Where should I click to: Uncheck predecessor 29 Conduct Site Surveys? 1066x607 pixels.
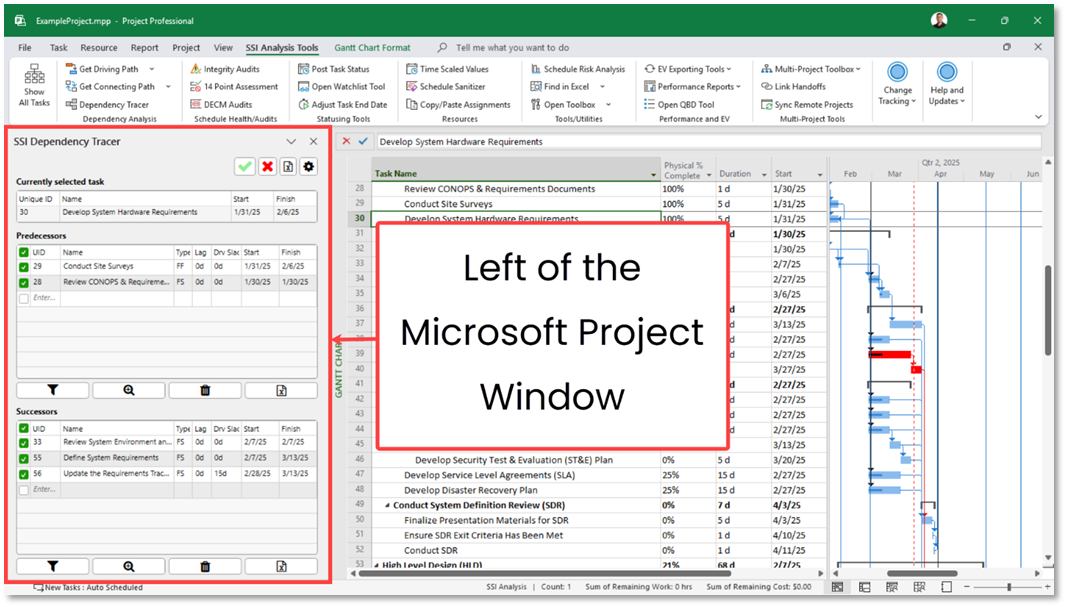click(24, 267)
